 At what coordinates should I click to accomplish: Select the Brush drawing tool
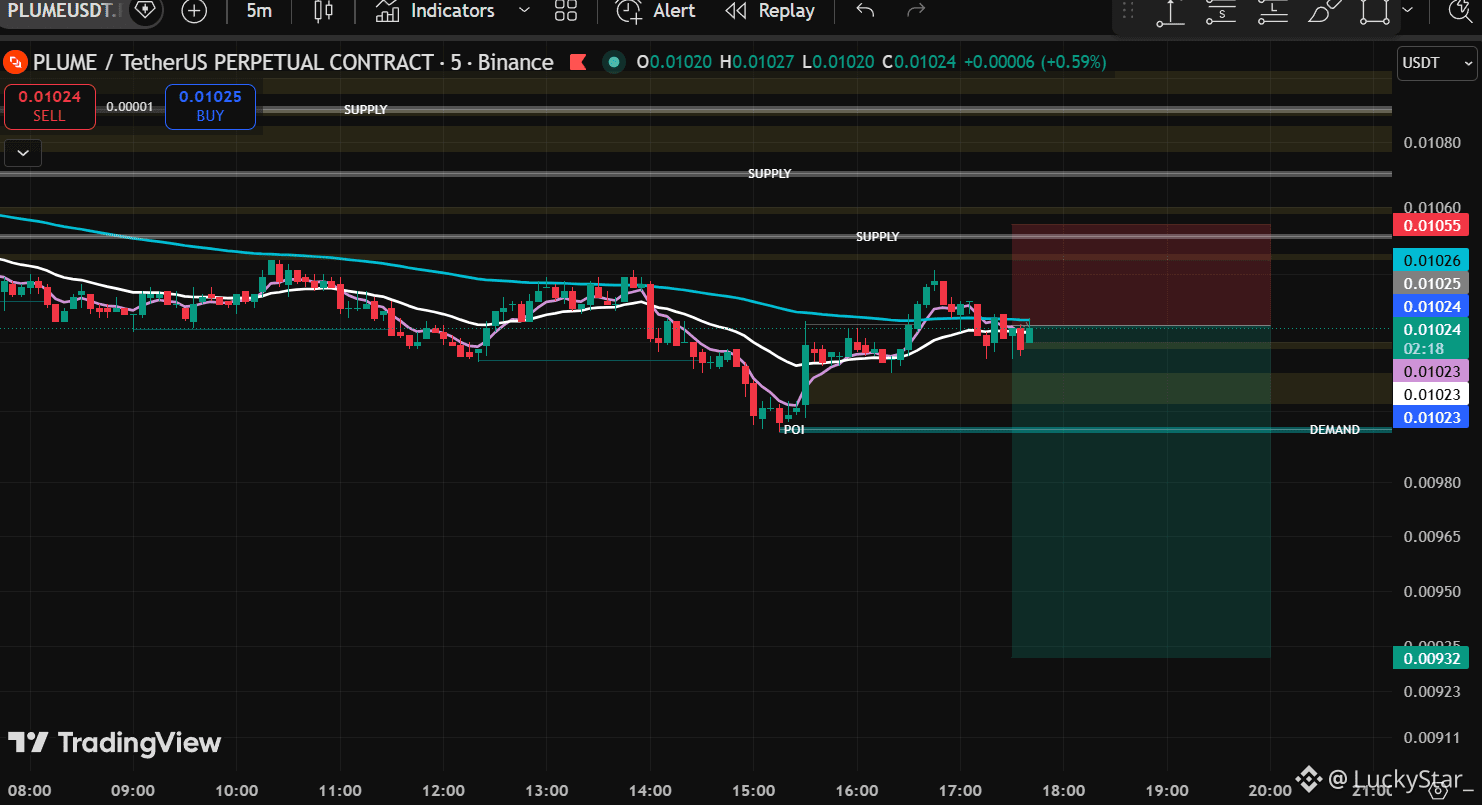tap(1325, 12)
